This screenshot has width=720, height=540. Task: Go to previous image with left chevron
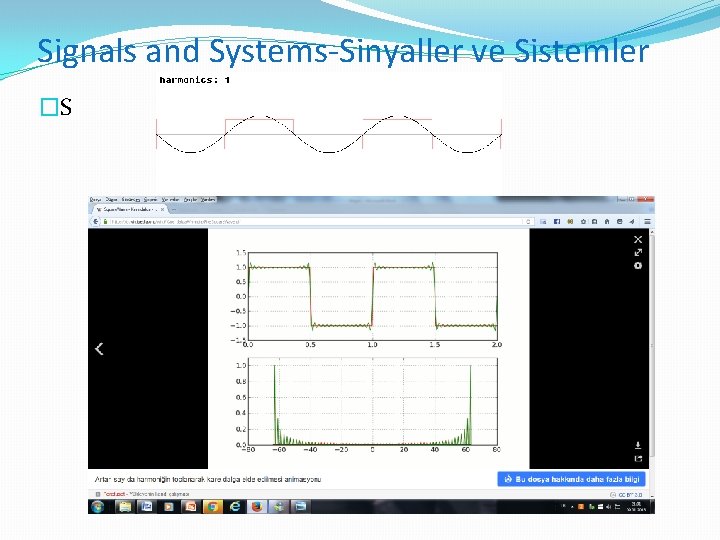tap(99, 349)
